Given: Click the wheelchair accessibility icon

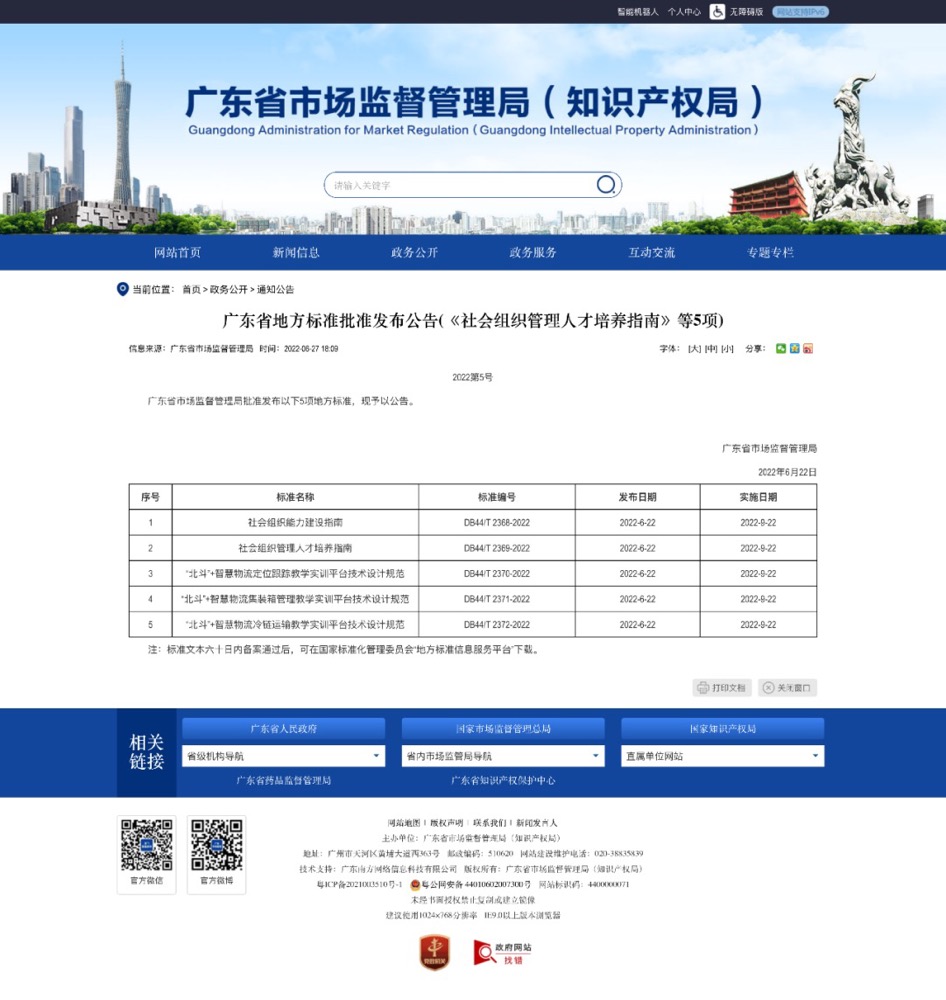Looking at the screenshot, I should (717, 12).
